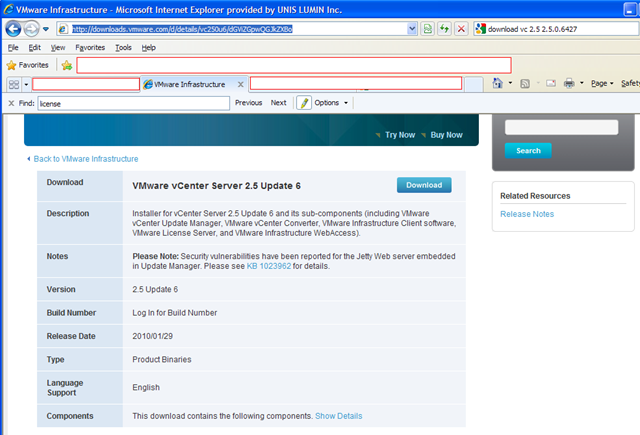Screen dimensions: 640x435
Task: Click 'Show Details' in the Components row
Action: click(x=338, y=416)
